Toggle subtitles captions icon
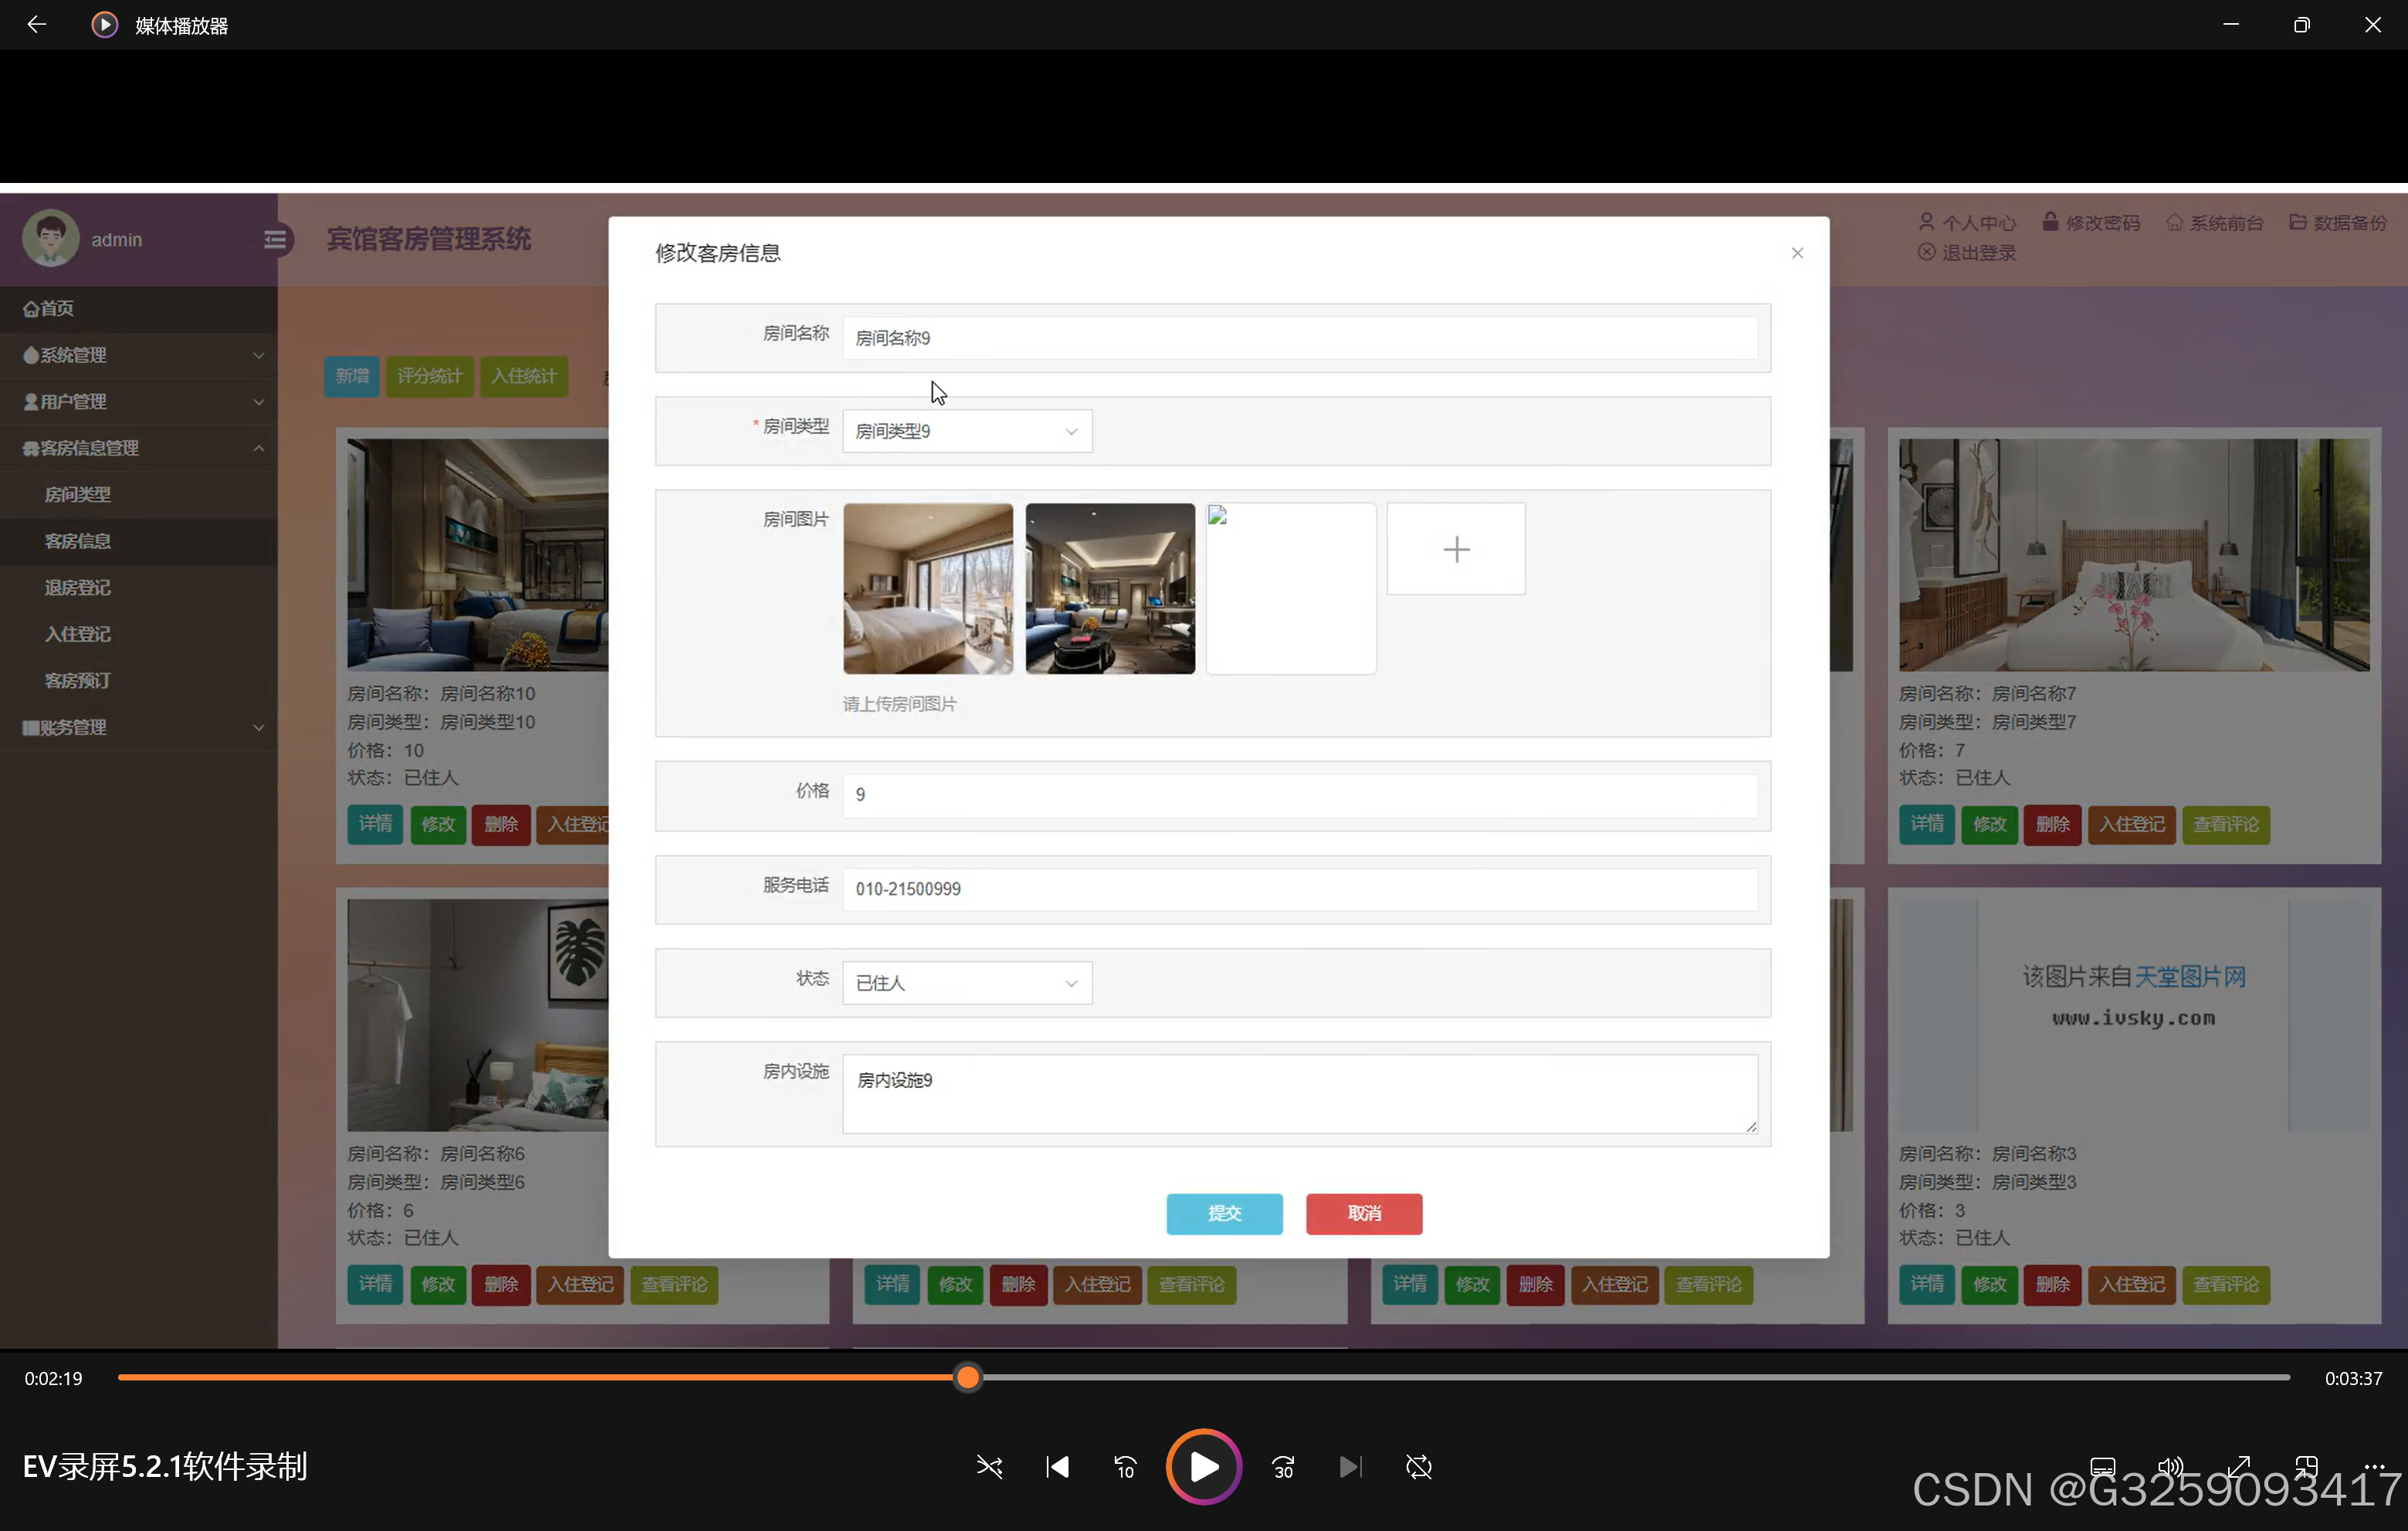The width and height of the screenshot is (2408, 1531). point(2102,1466)
